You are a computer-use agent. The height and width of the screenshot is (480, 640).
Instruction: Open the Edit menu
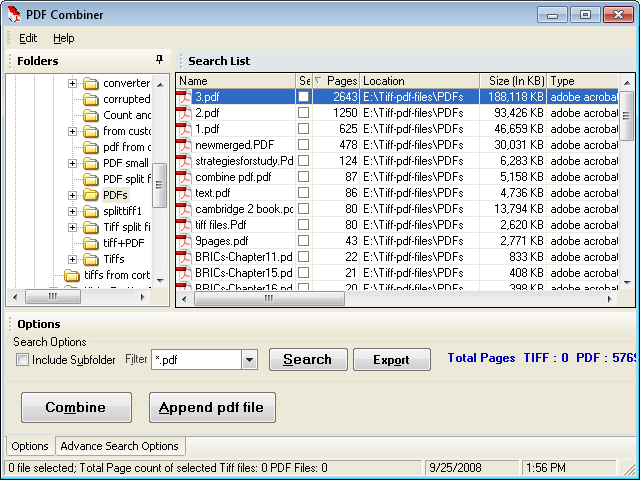[x=28, y=38]
